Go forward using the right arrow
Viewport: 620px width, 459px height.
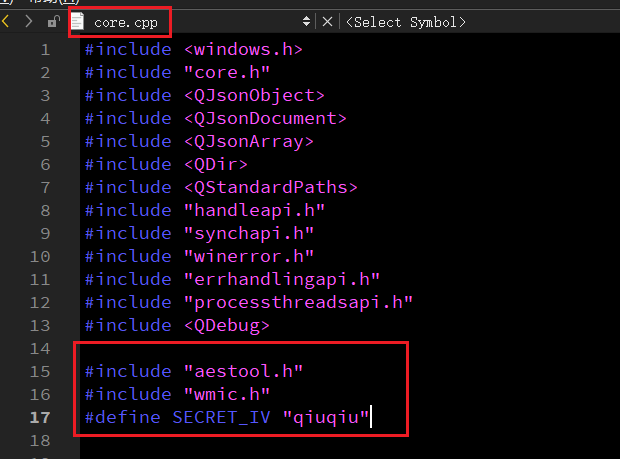click(x=28, y=21)
